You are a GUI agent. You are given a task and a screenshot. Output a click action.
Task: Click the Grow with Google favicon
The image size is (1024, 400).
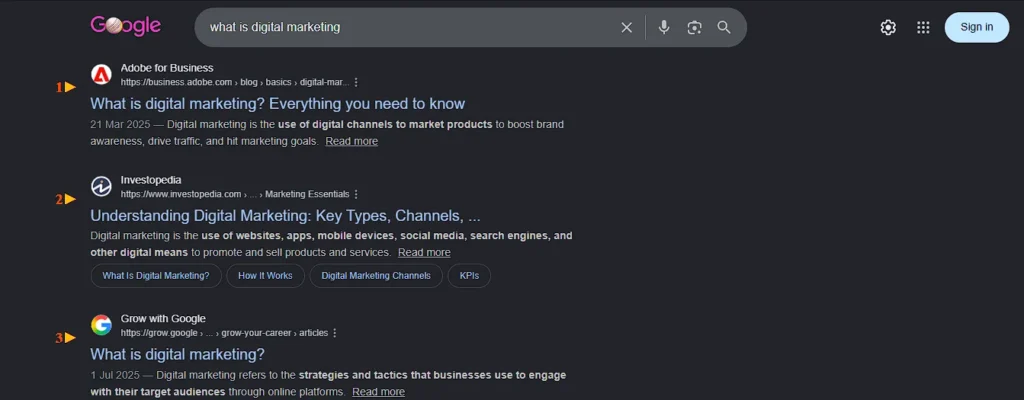(101, 325)
